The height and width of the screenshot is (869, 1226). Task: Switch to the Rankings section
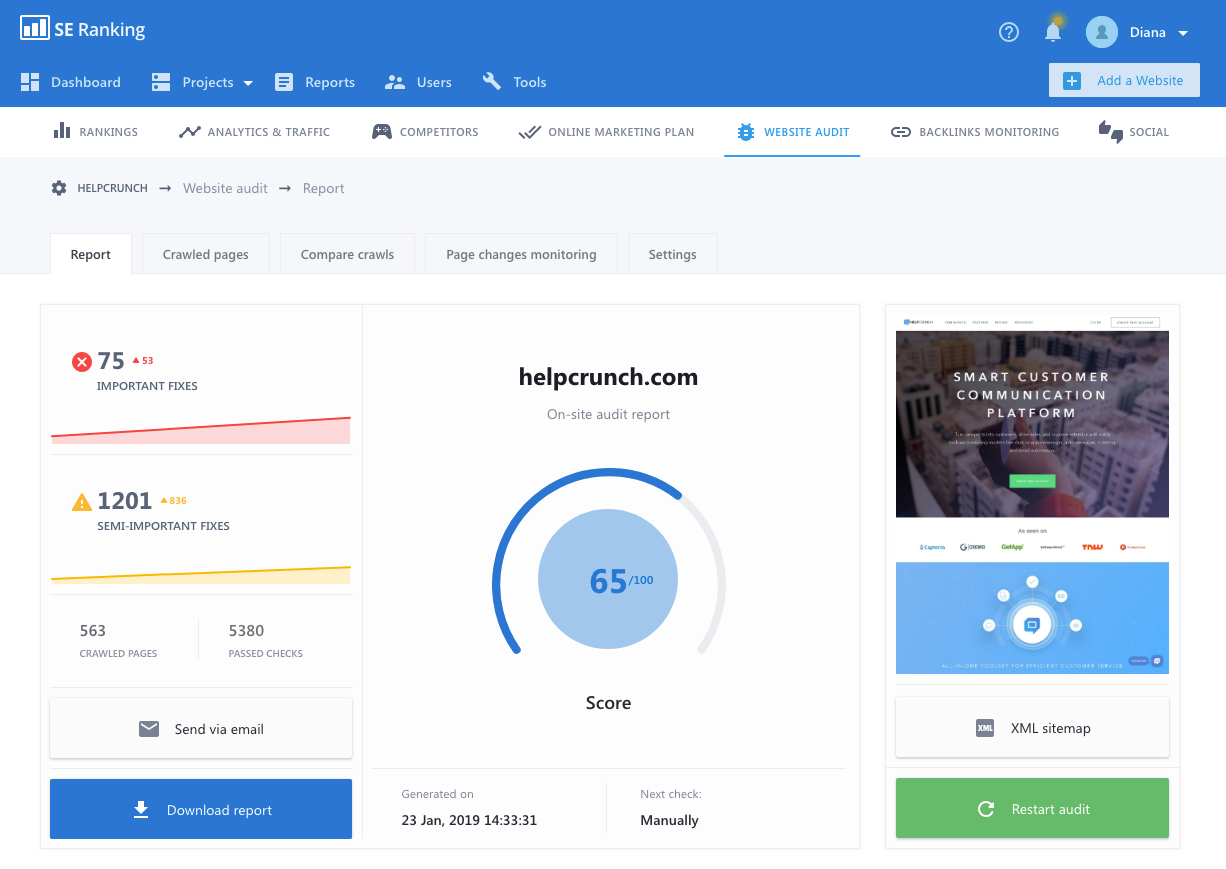click(95, 132)
